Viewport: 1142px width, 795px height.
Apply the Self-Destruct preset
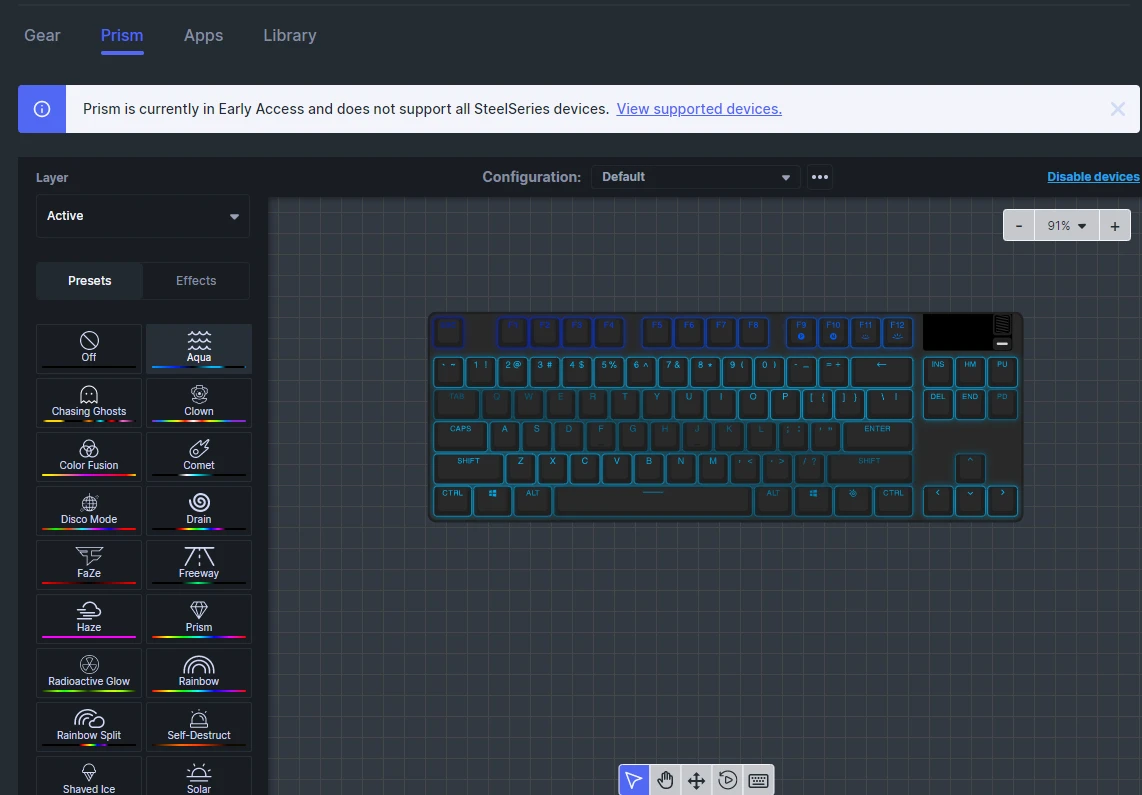(x=199, y=726)
